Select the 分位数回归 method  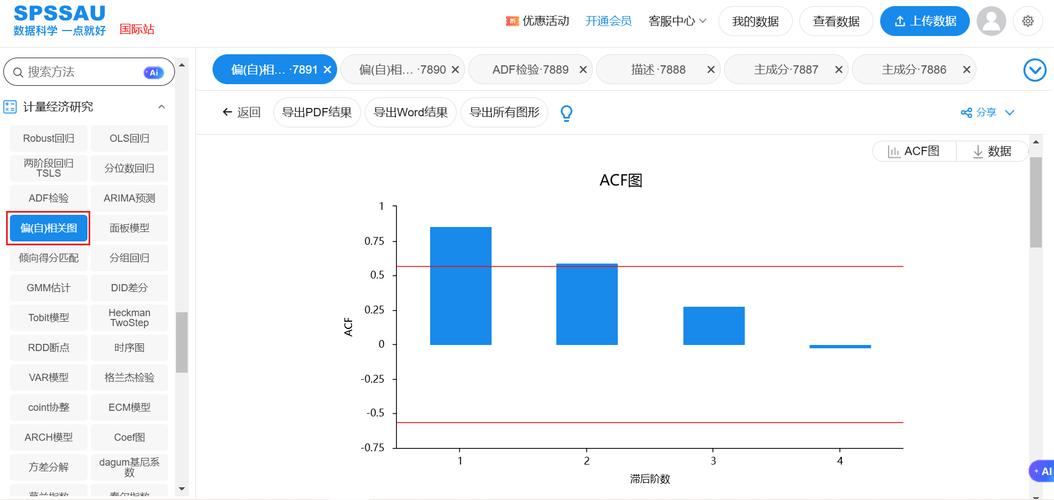click(x=129, y=168)
